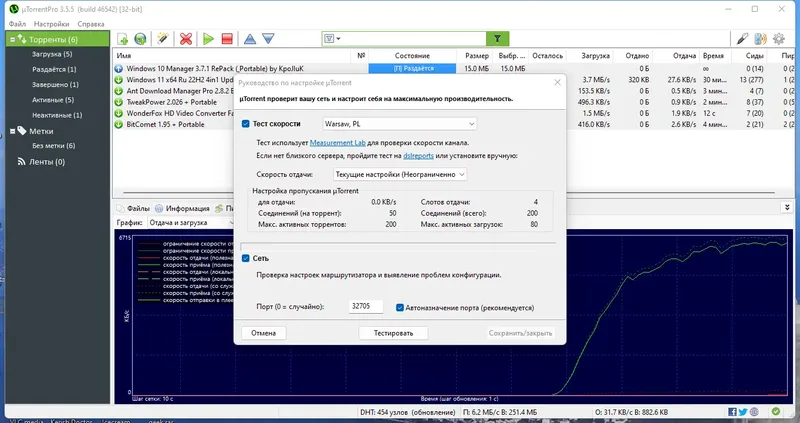Switch to the Файлы tab

pos(133,208)
